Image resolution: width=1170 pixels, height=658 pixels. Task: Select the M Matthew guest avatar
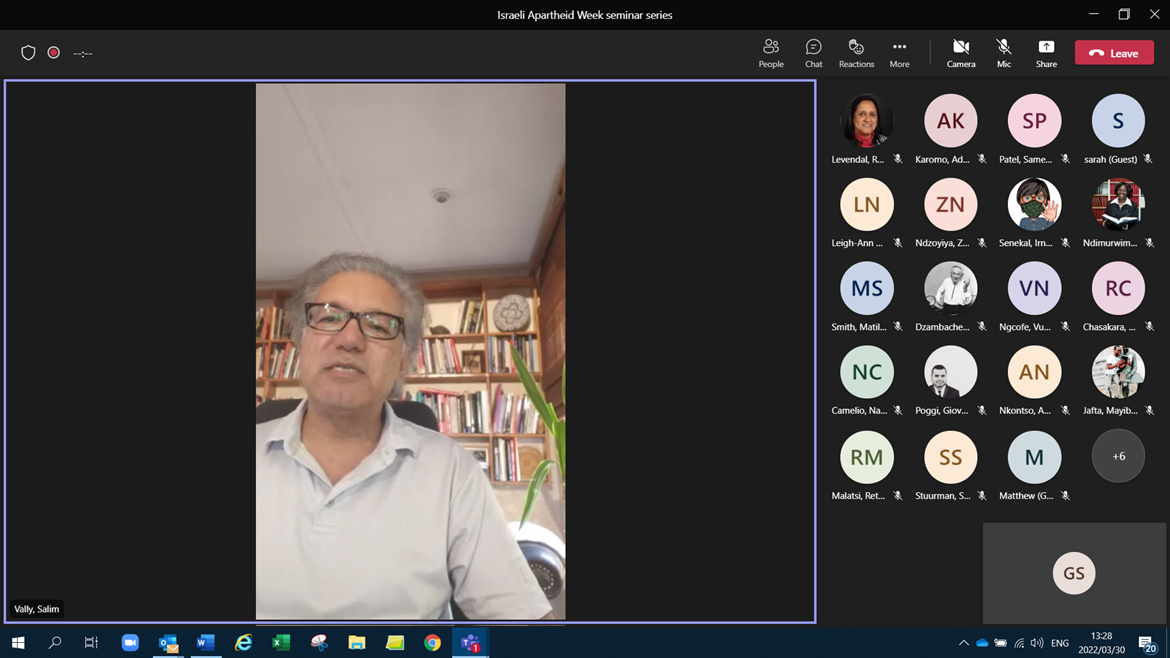point(1034,457)
